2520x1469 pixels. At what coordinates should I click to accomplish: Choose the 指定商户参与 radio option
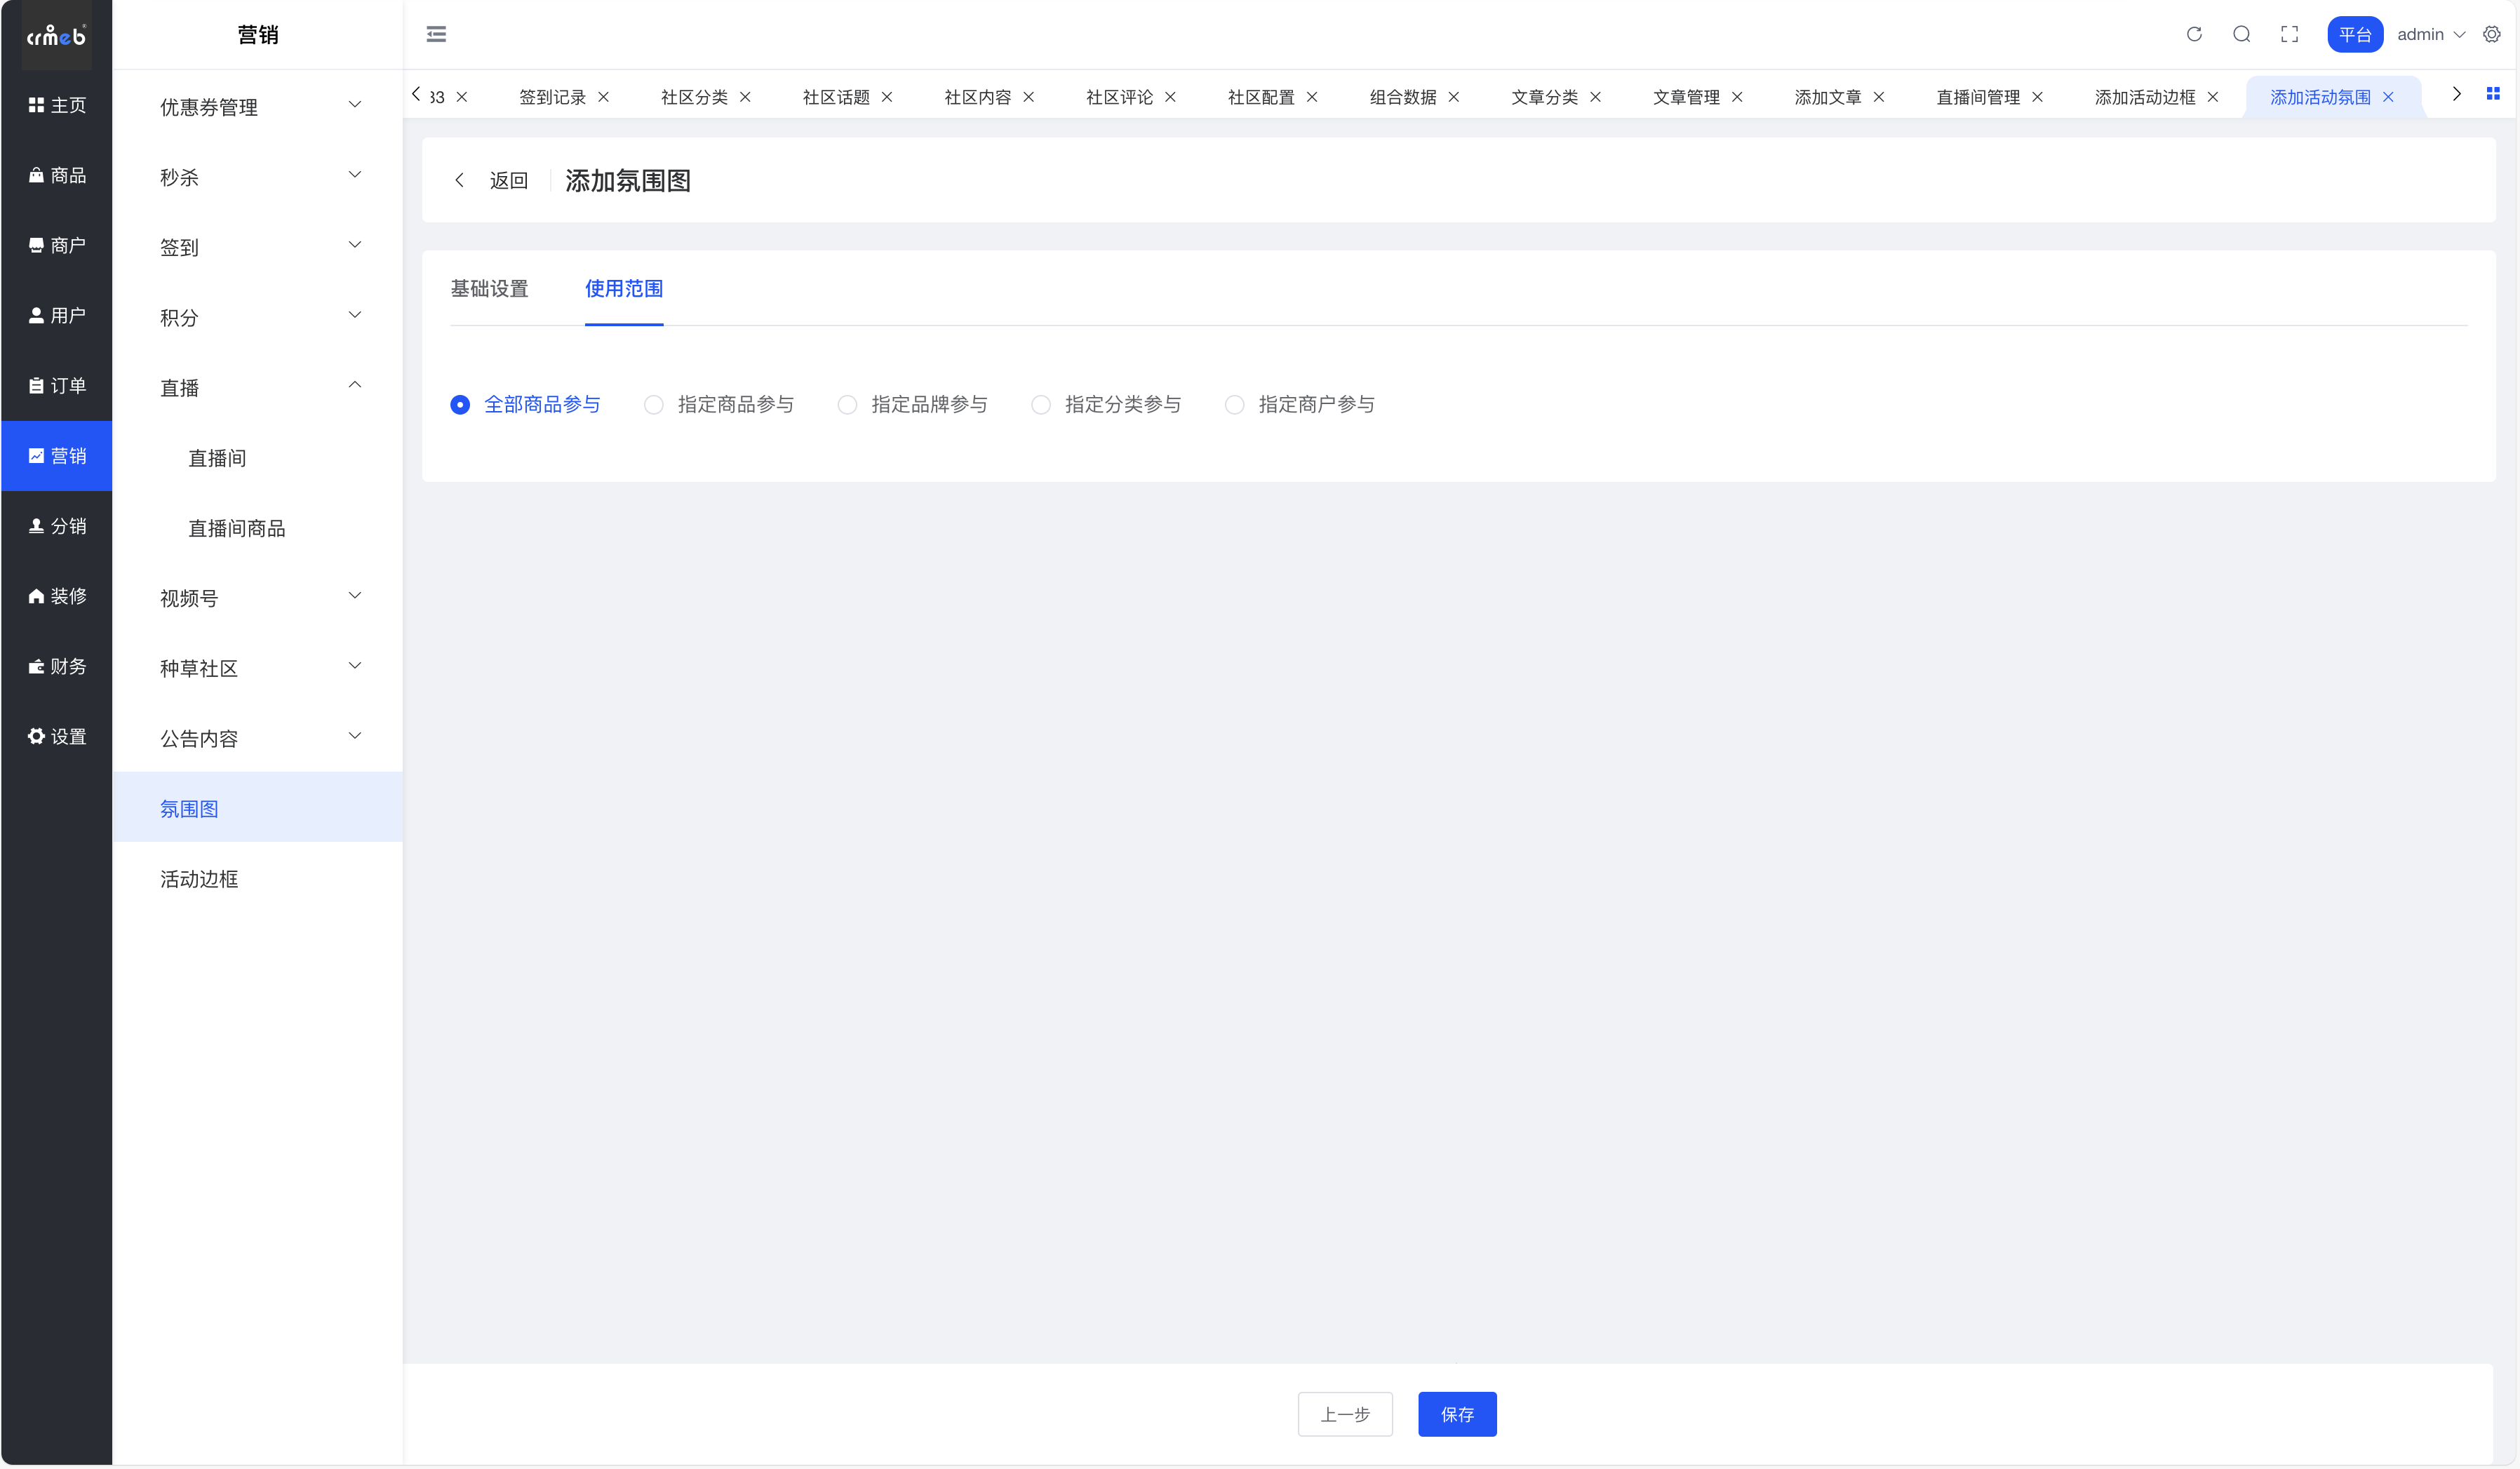pyautogui.click(x=1234, y=405)
